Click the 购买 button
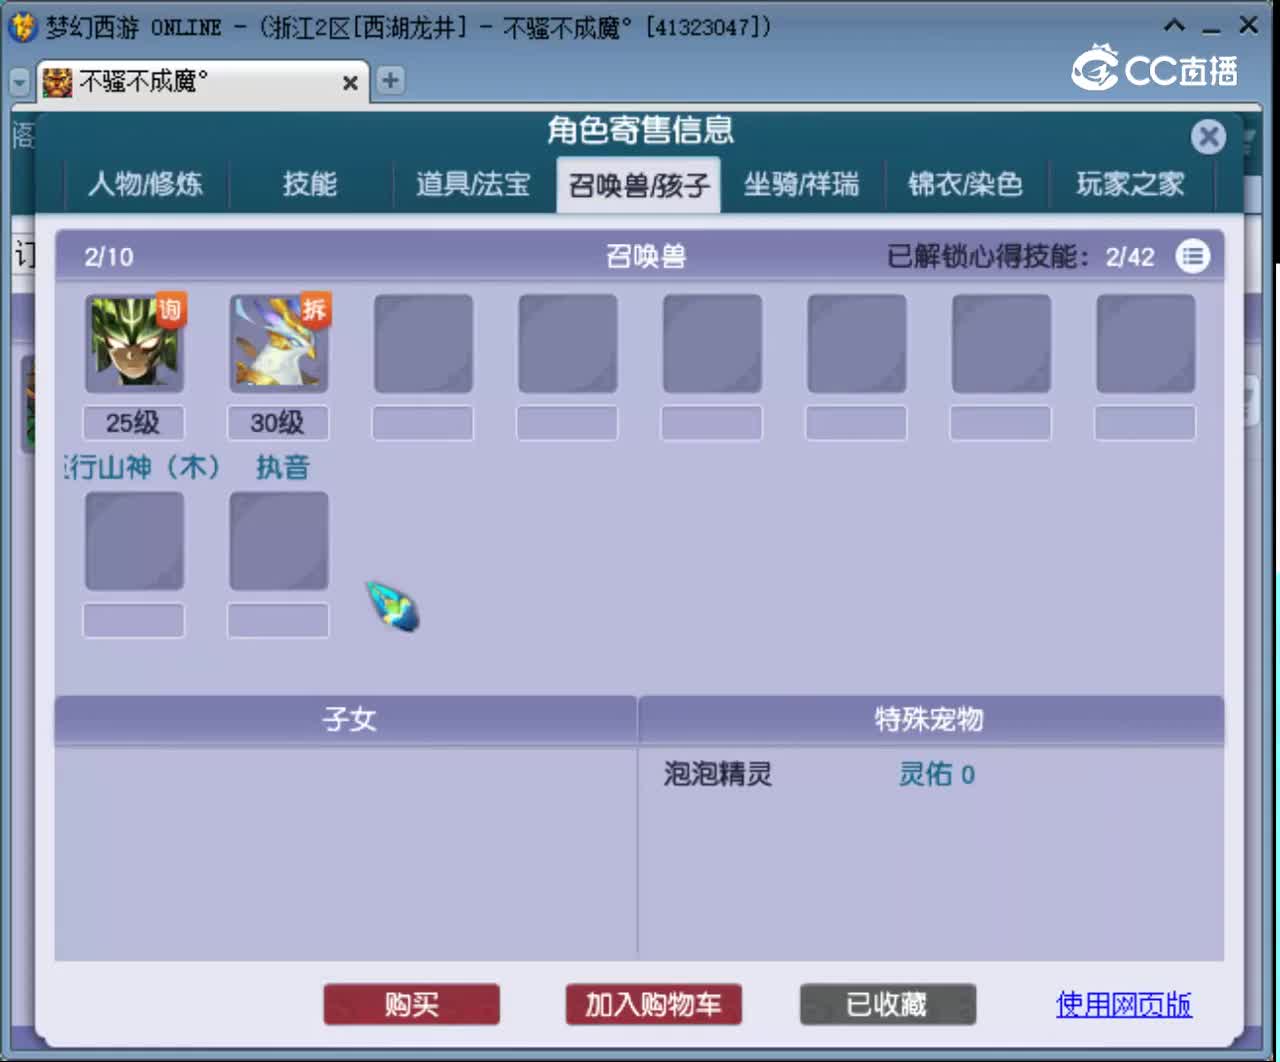This screenshot has height=1062, width=1280. (x=411, y=1004)
